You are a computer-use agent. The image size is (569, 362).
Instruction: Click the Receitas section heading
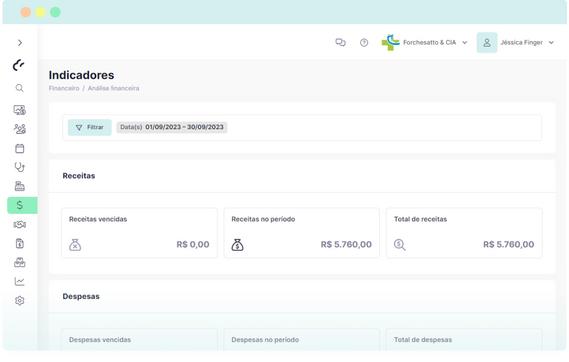[79, 176]
